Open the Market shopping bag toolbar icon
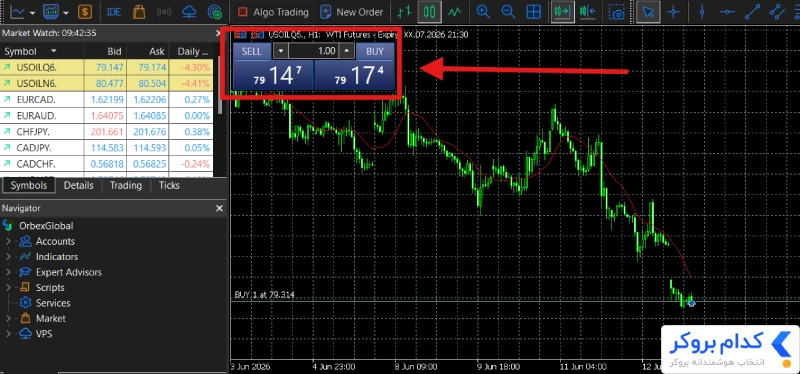The height and width of the screenshot is (374, 800). point(139,12)
